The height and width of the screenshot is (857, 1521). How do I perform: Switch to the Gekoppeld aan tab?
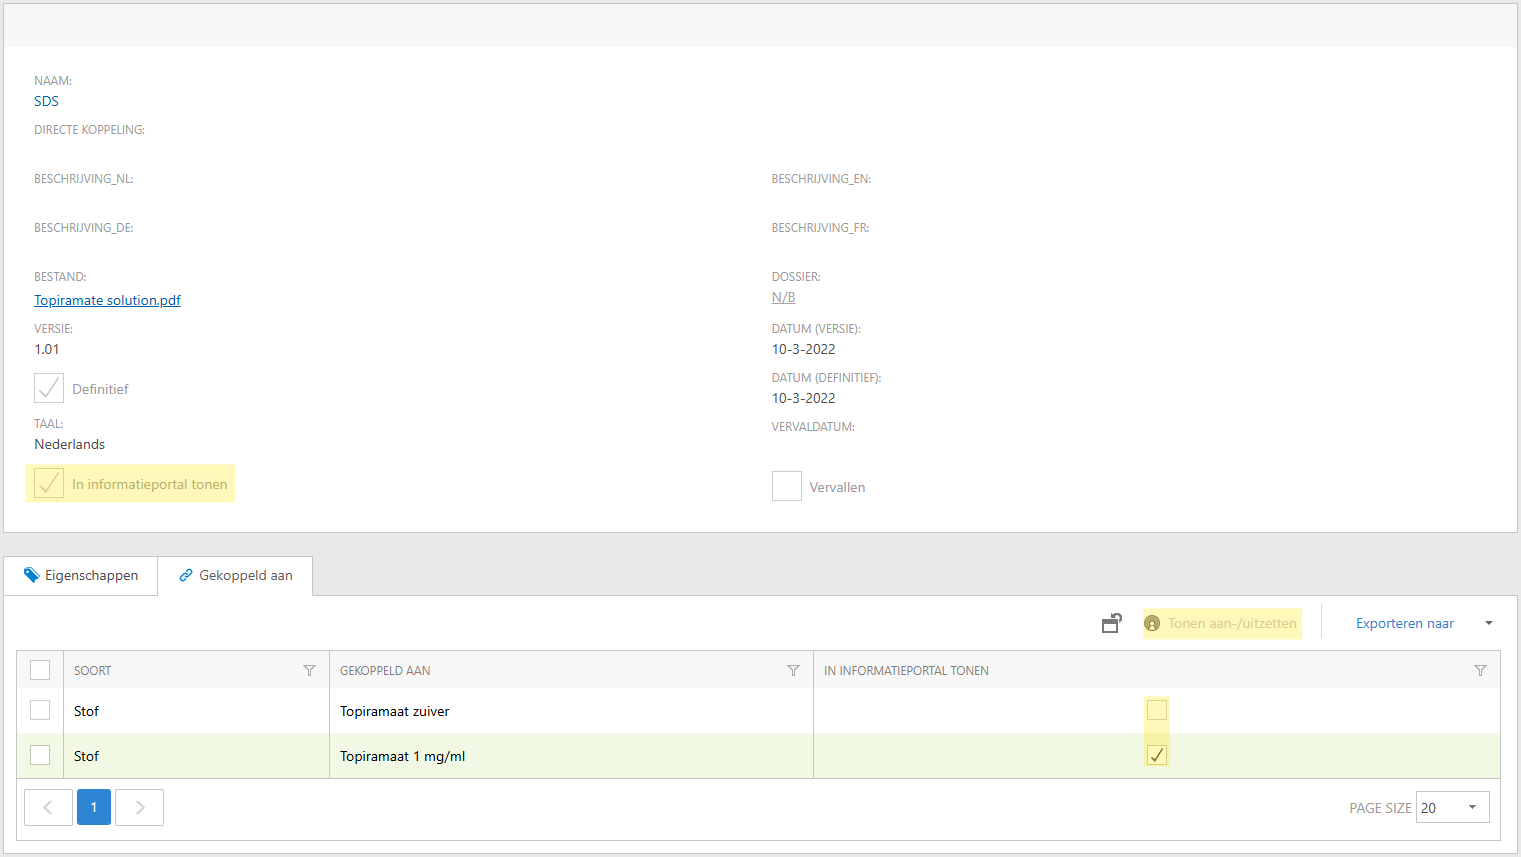[x=236, y=575]
